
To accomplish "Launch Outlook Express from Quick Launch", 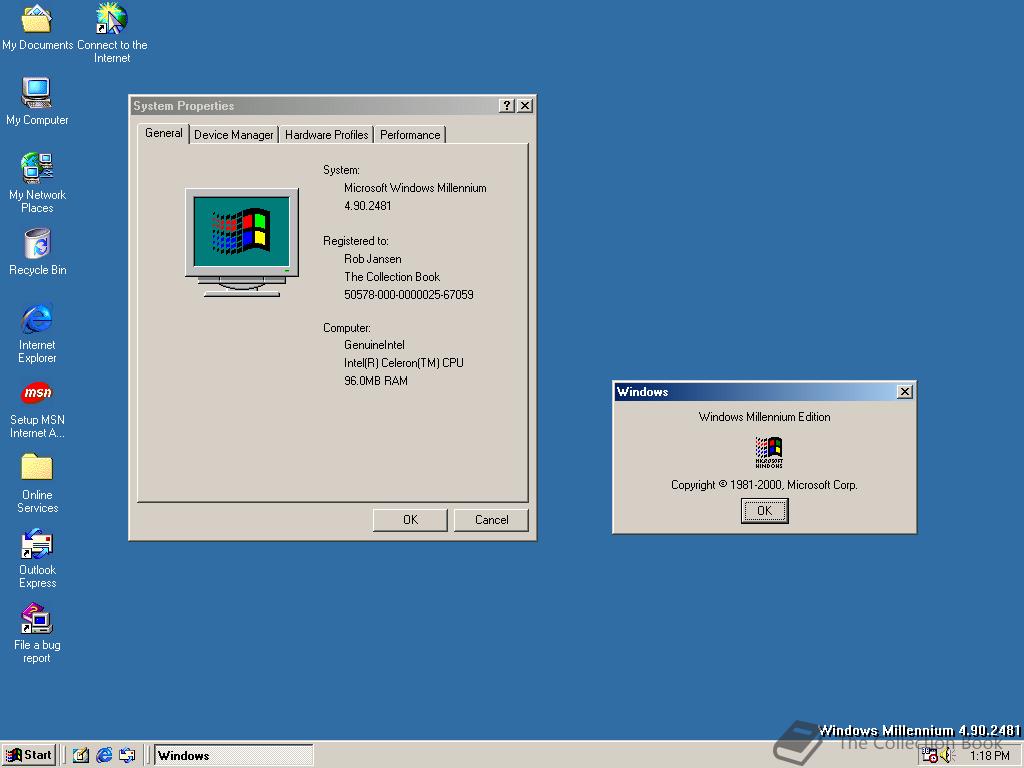I will click(127, 756).
